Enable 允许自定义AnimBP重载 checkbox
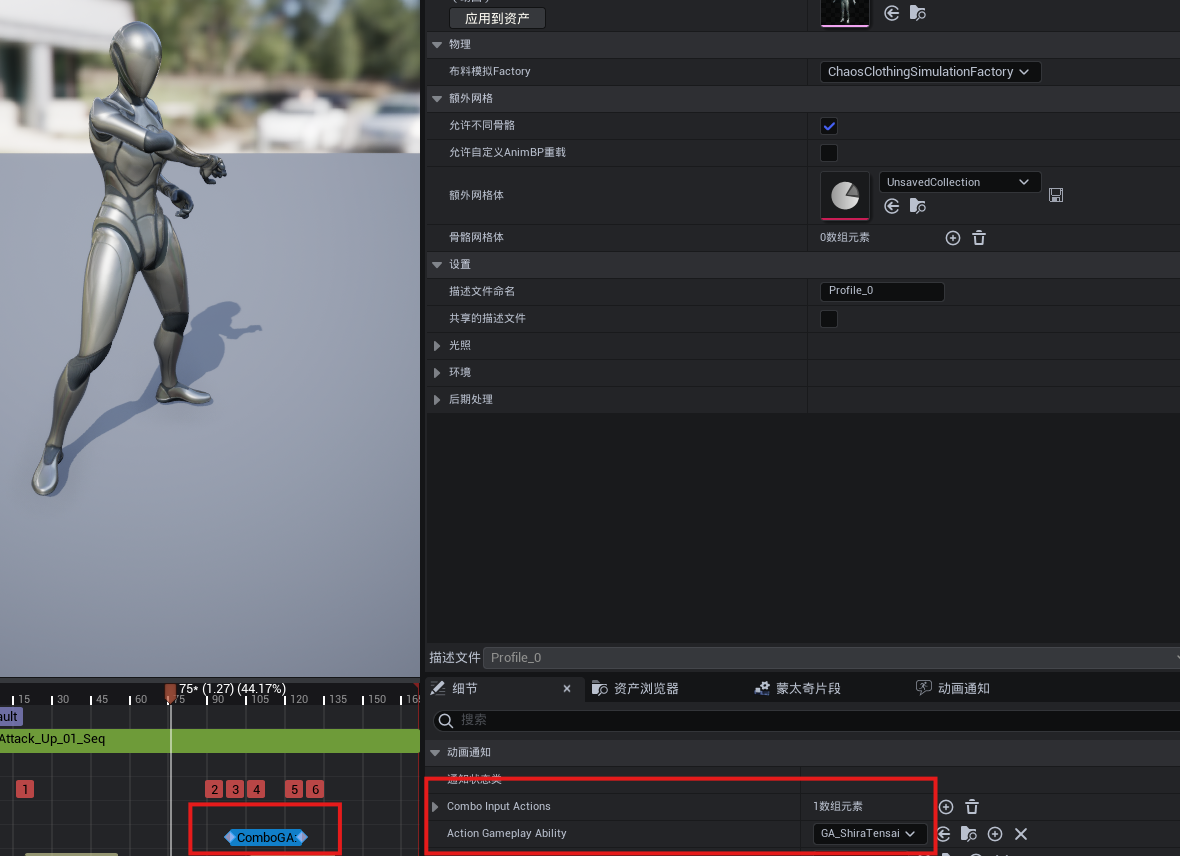Image resolution: width=1180 pixels, height=856 pixels. coord(828,153)
